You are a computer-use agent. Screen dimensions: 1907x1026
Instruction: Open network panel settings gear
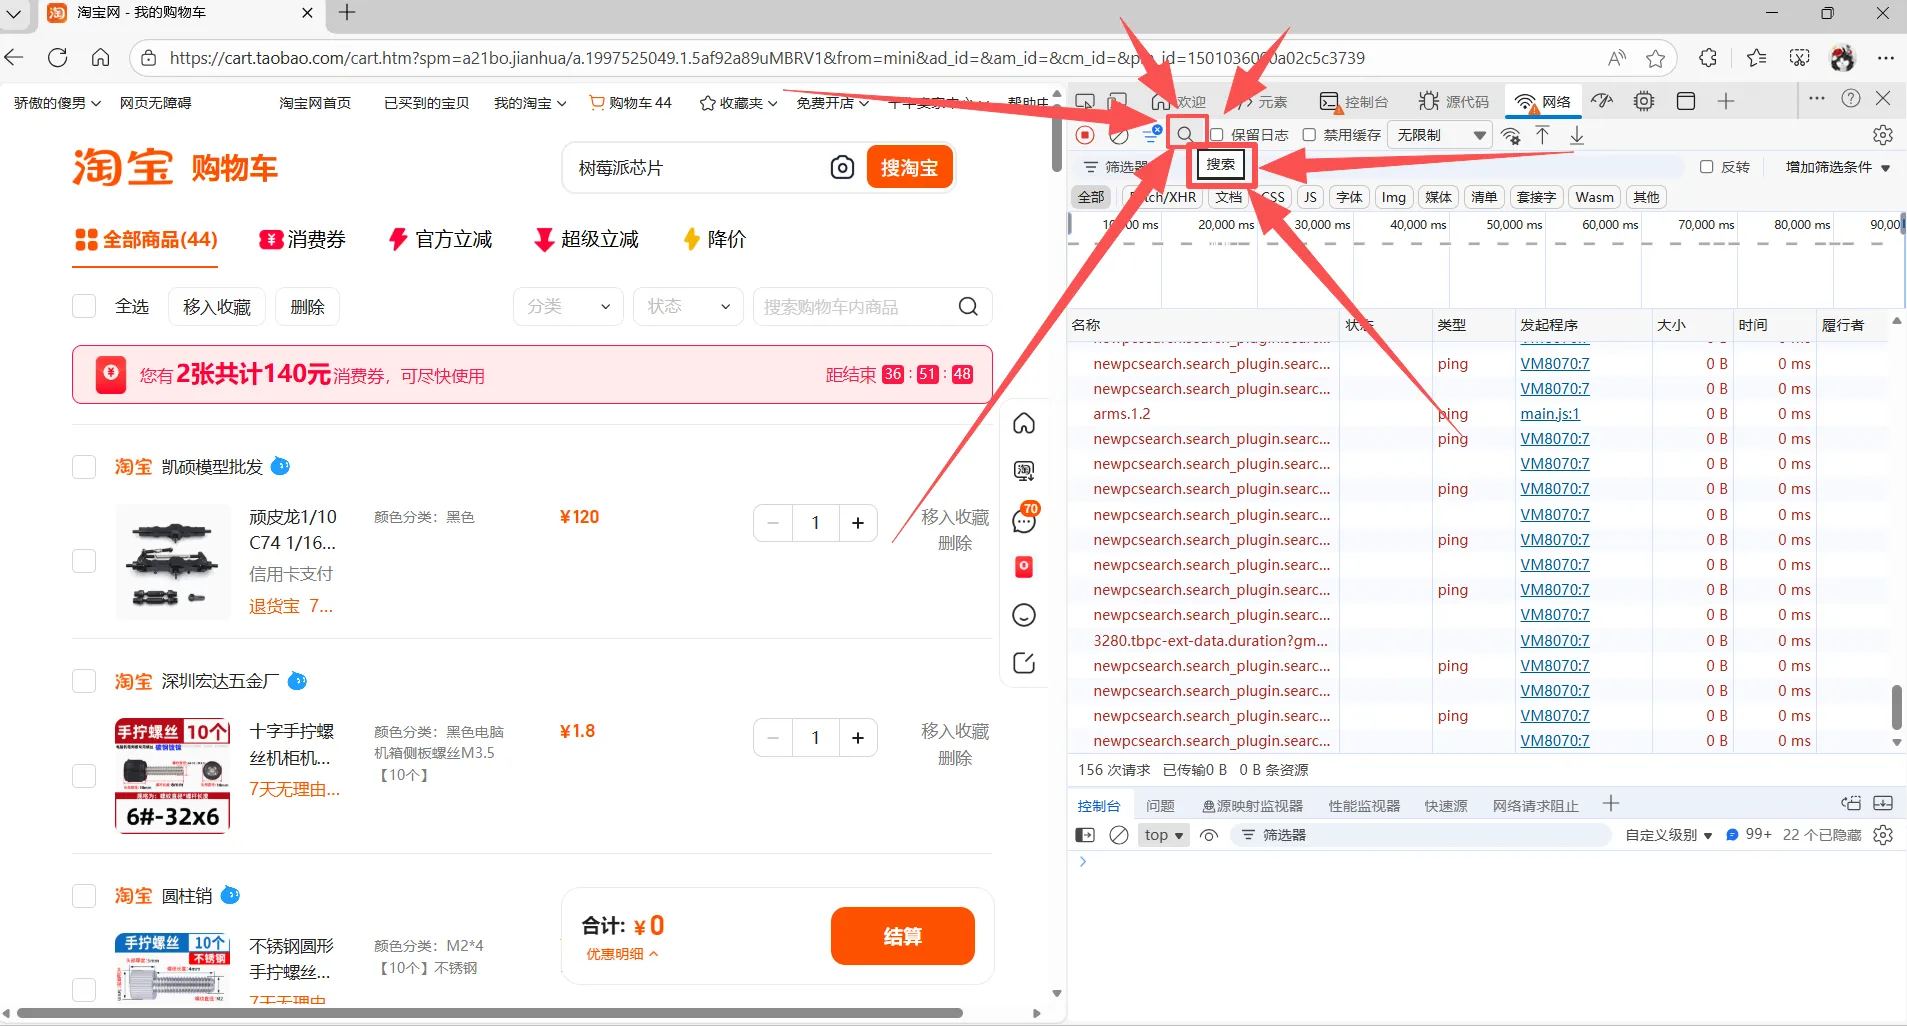[1883, 135]
